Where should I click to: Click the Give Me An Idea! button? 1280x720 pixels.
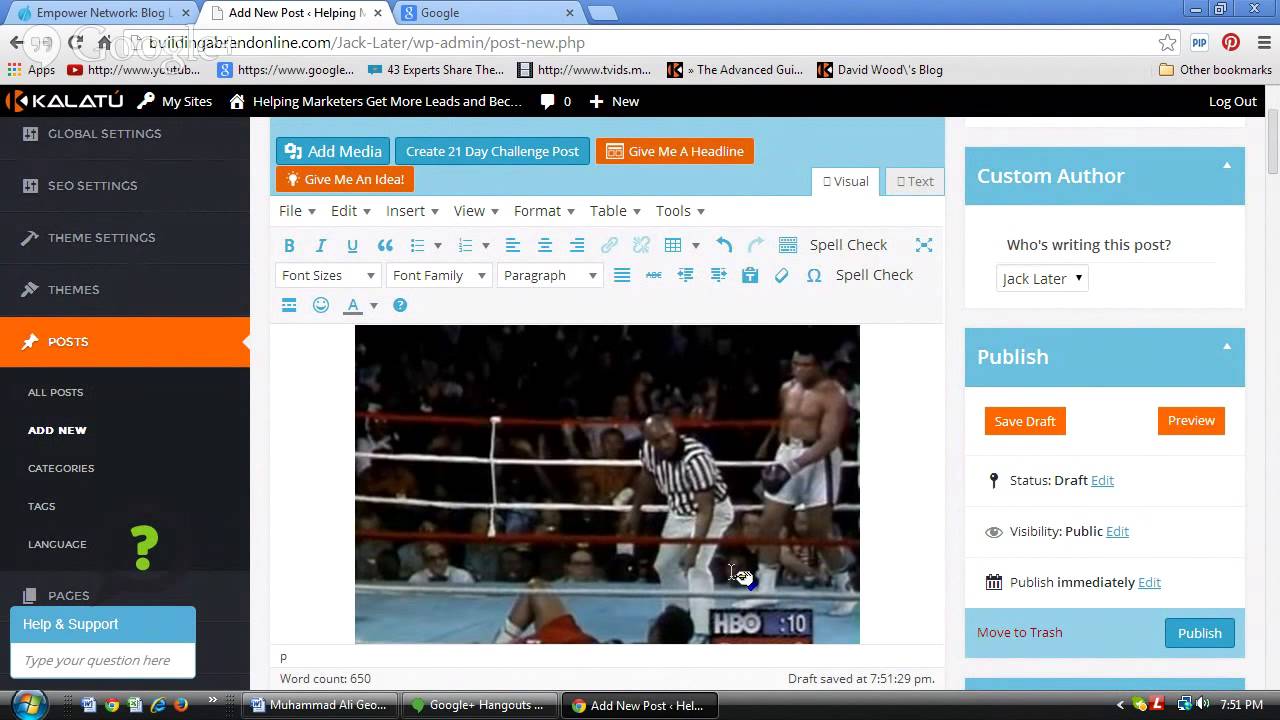(x=345, y=179)
